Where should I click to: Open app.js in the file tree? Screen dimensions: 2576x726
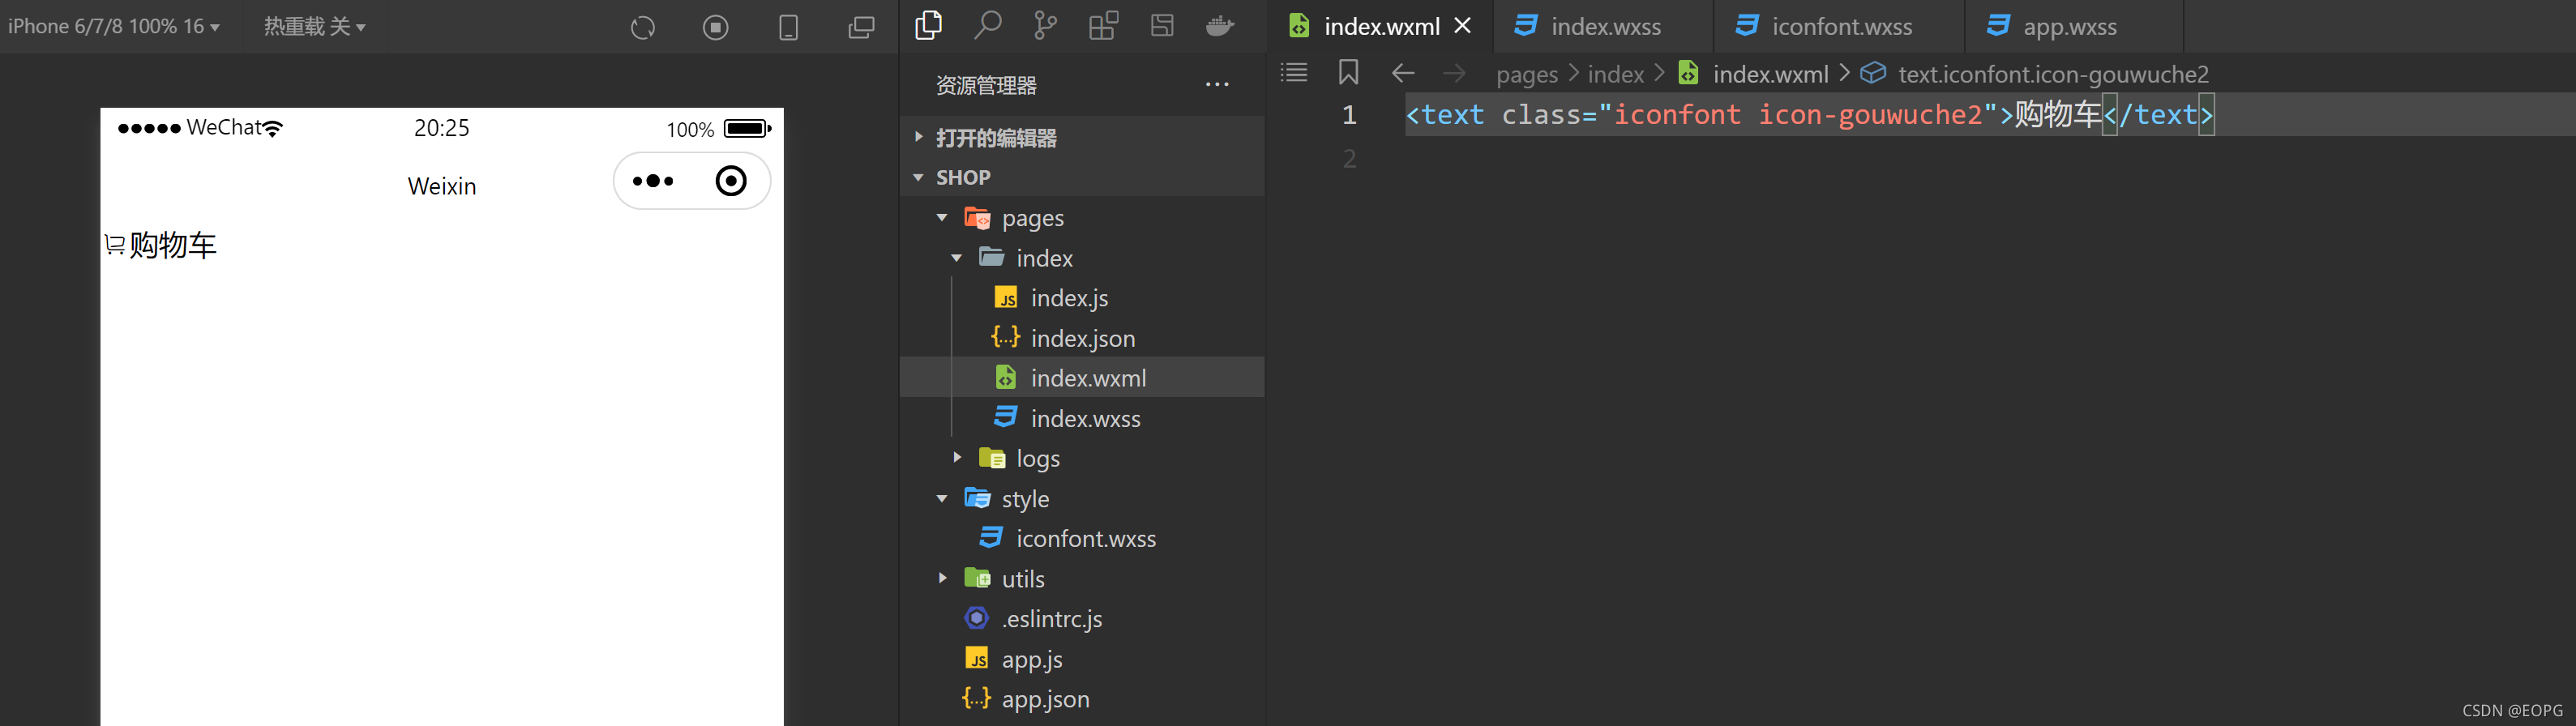1082,659
